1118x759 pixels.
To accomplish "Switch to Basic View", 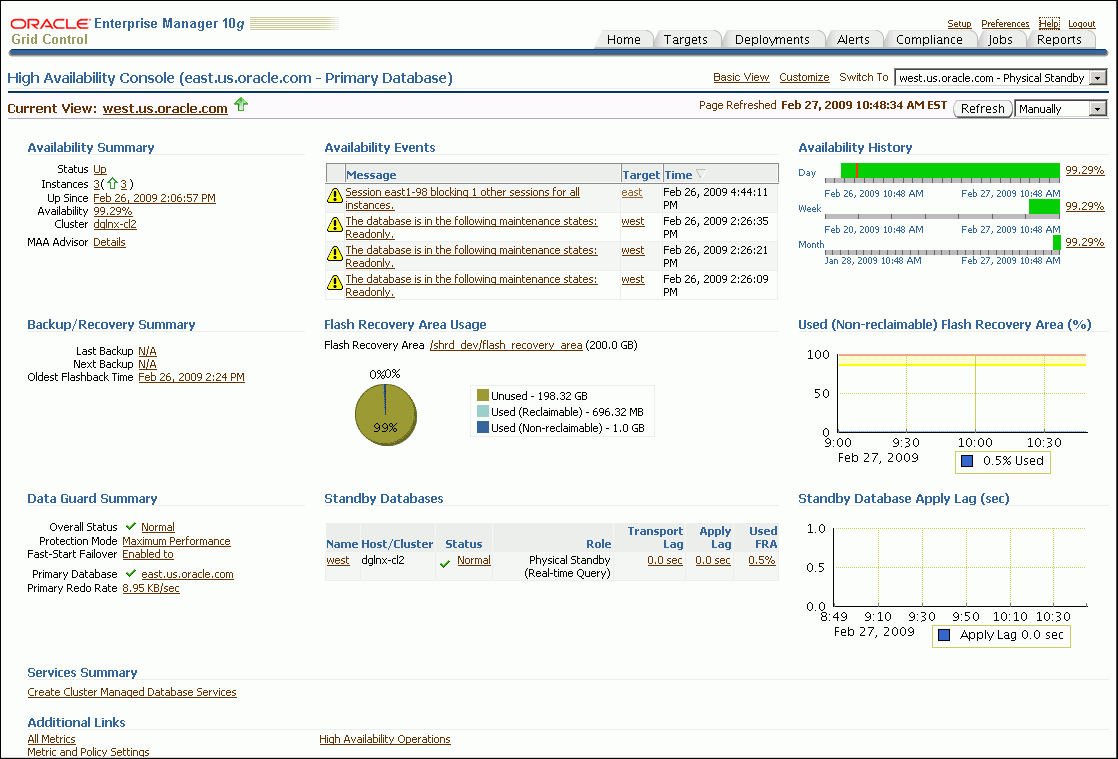I will pos(741,77).
